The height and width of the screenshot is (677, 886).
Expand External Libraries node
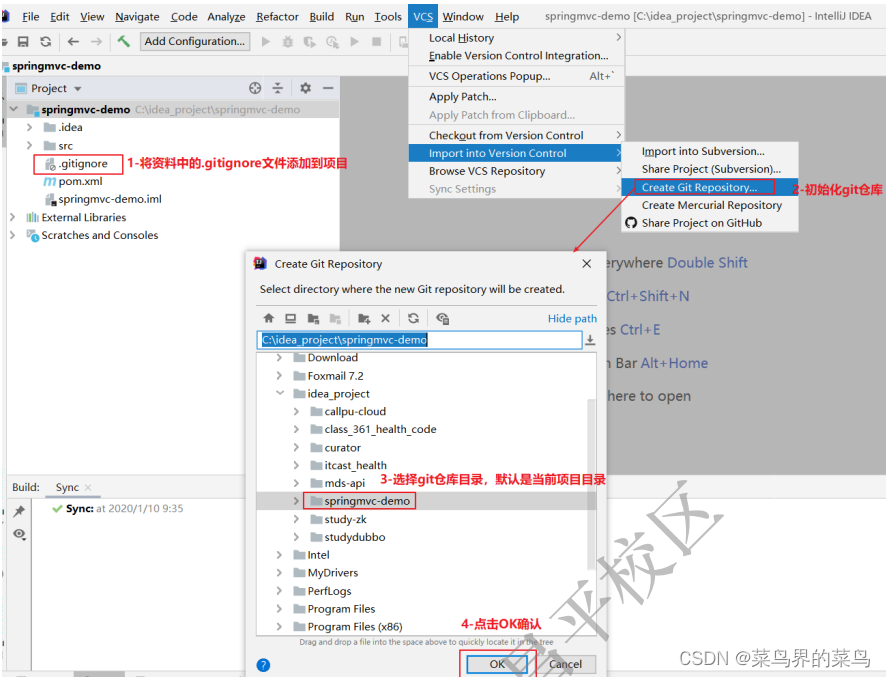12,217
